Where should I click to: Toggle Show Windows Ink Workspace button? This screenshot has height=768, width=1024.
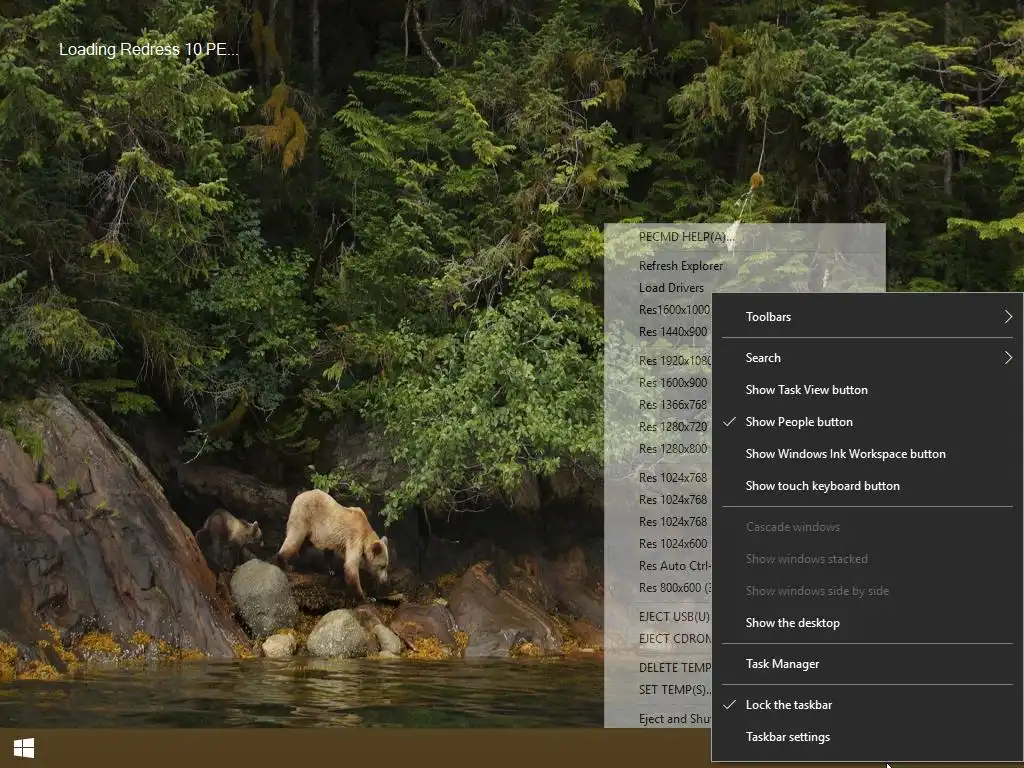coord(867,454)
